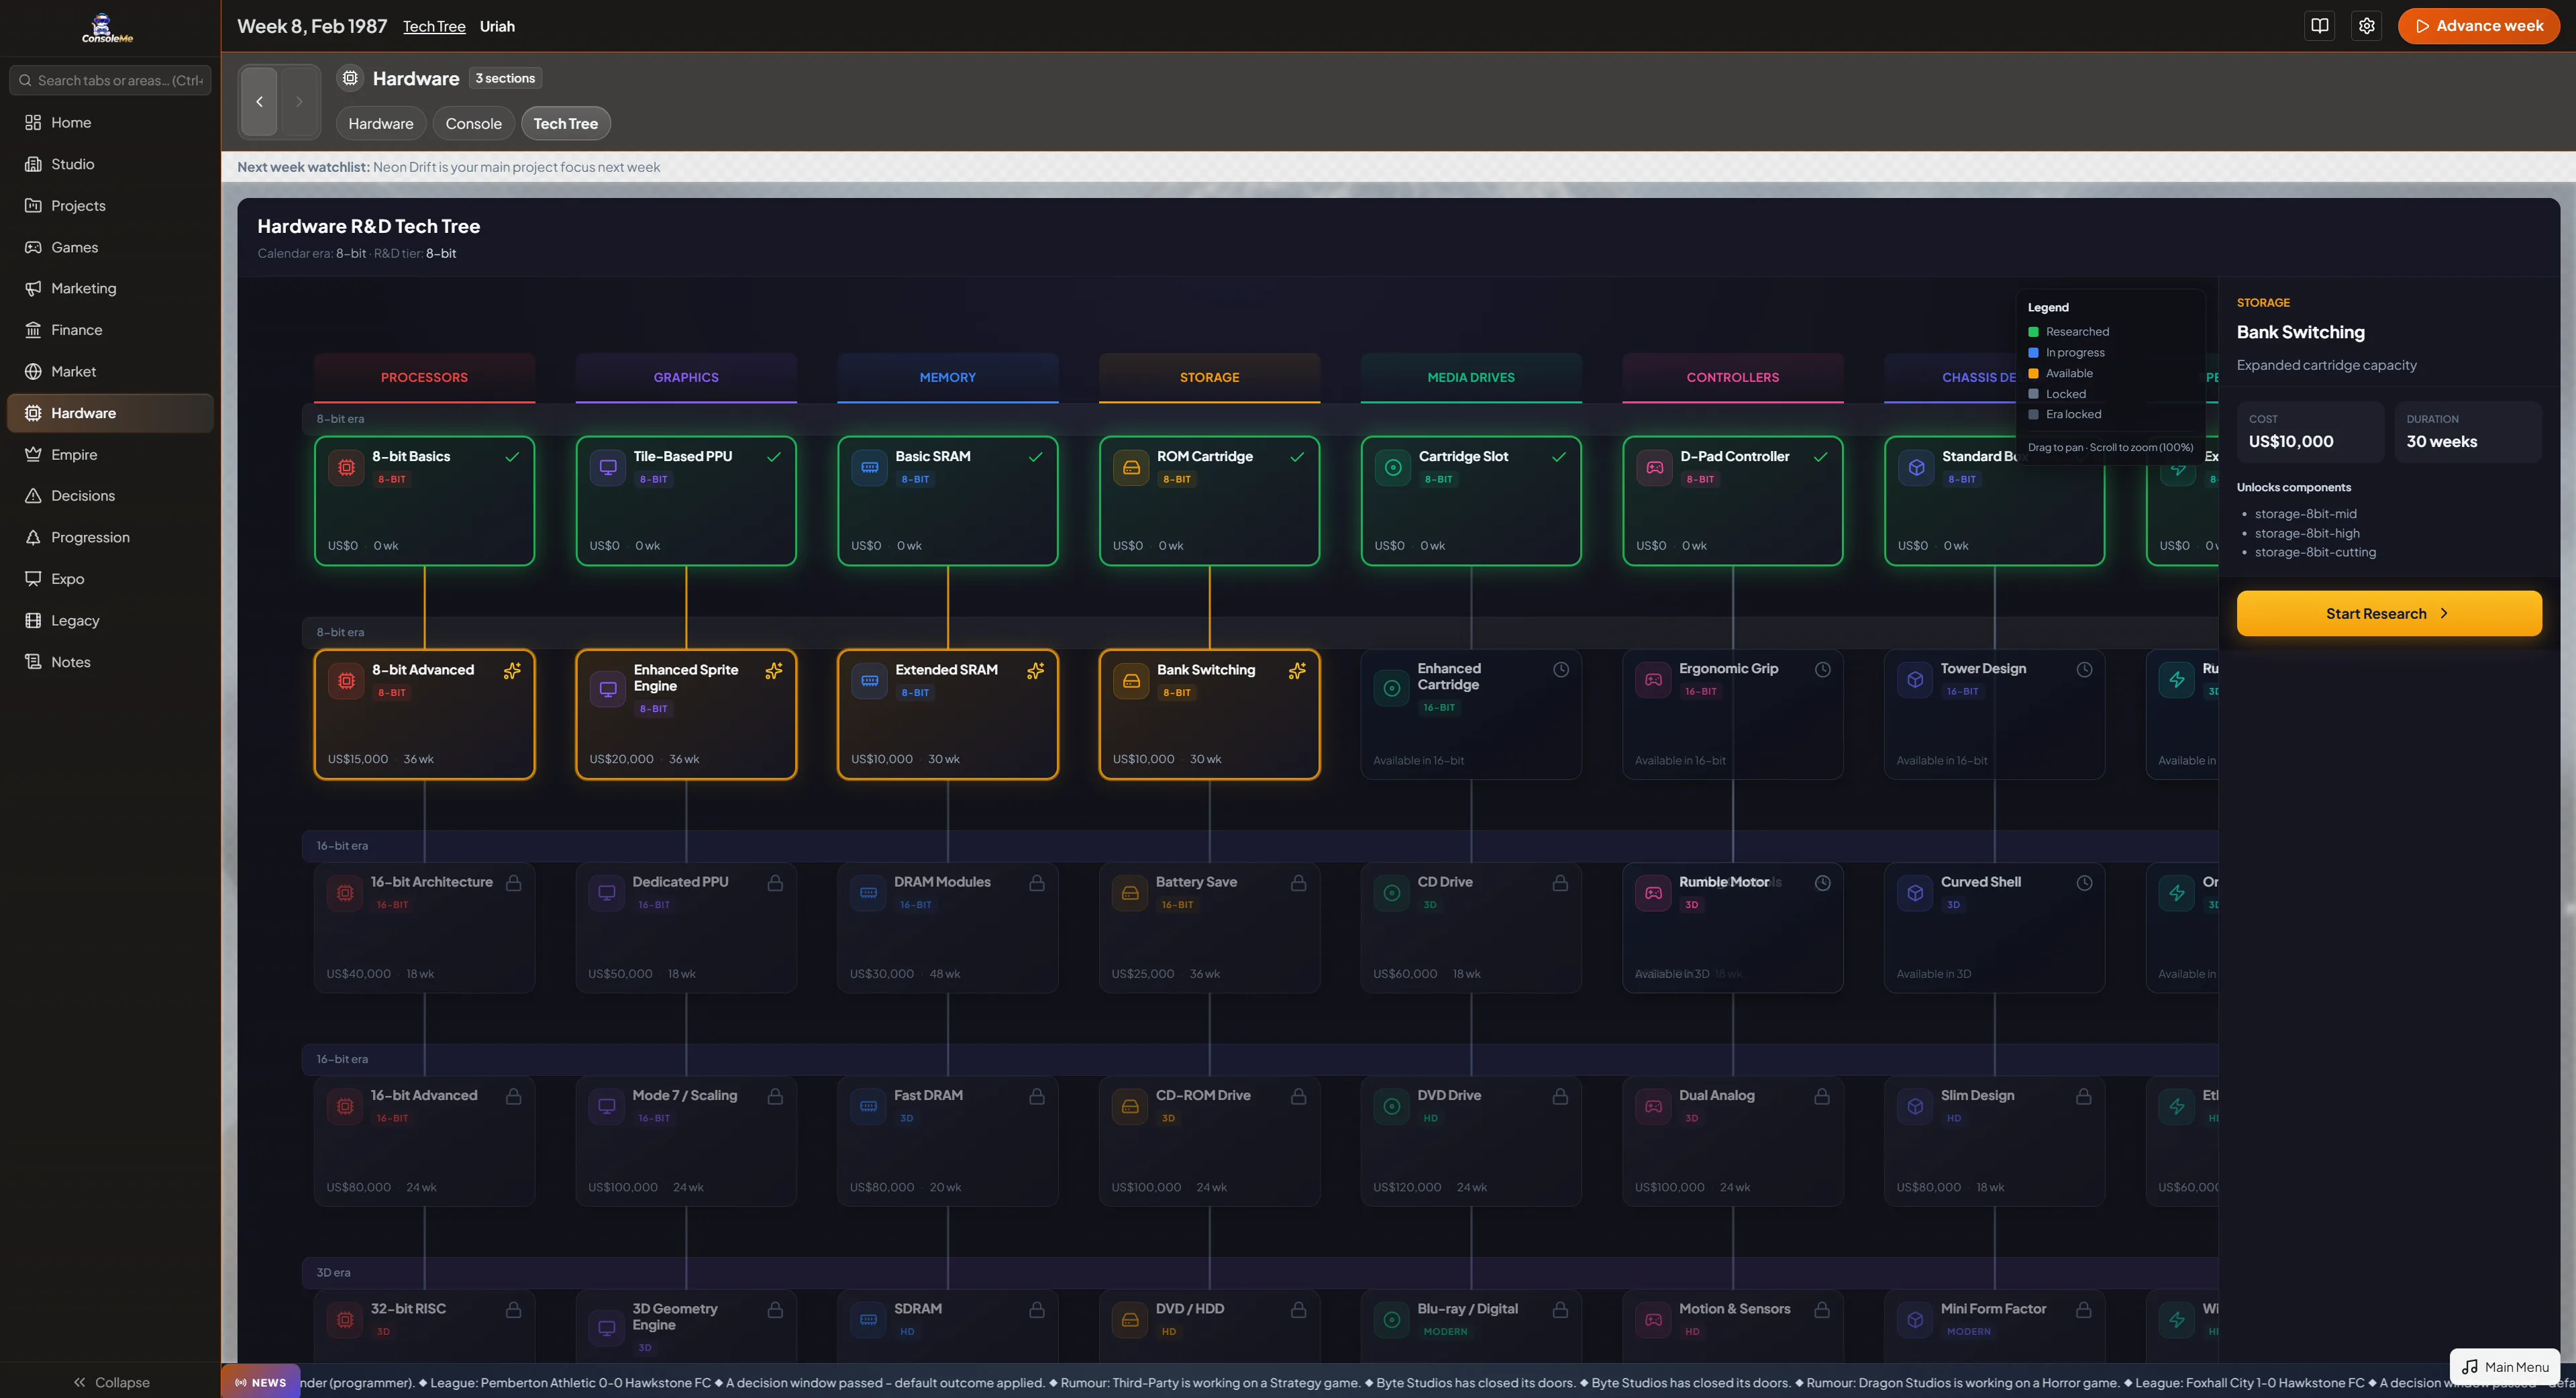Select the locked 16-bit Architecture node

pyautogui.click(x=424, y=928)
